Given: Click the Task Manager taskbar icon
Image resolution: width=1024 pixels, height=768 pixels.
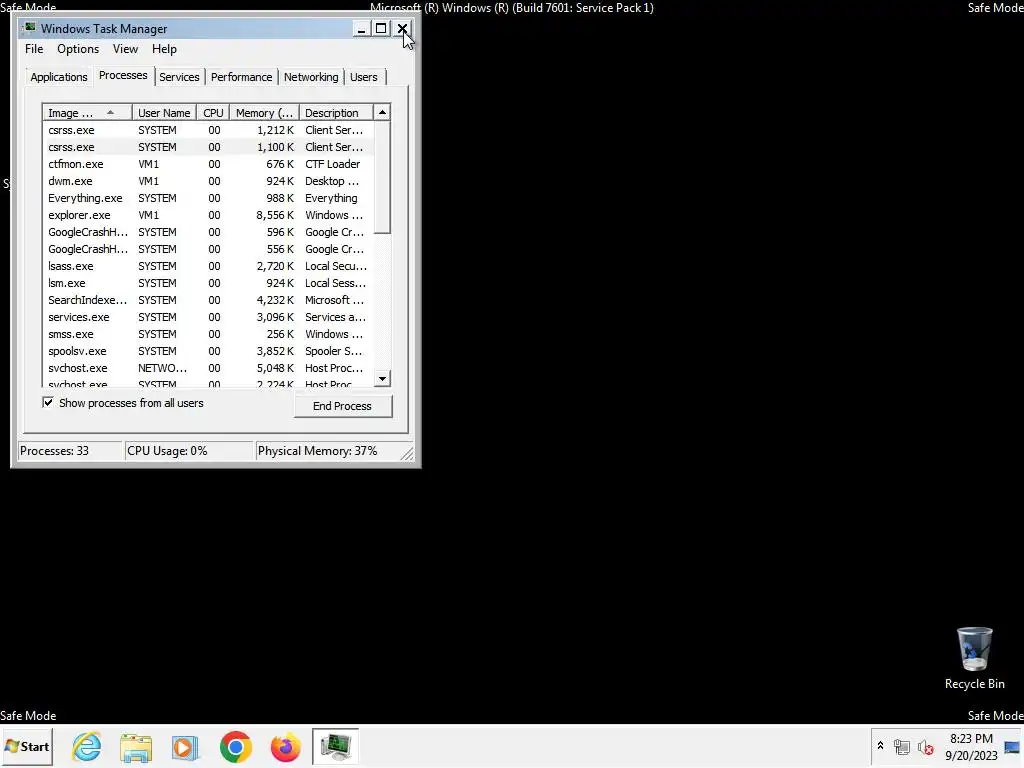Looking at the screenshot, I should click(335, 746).
